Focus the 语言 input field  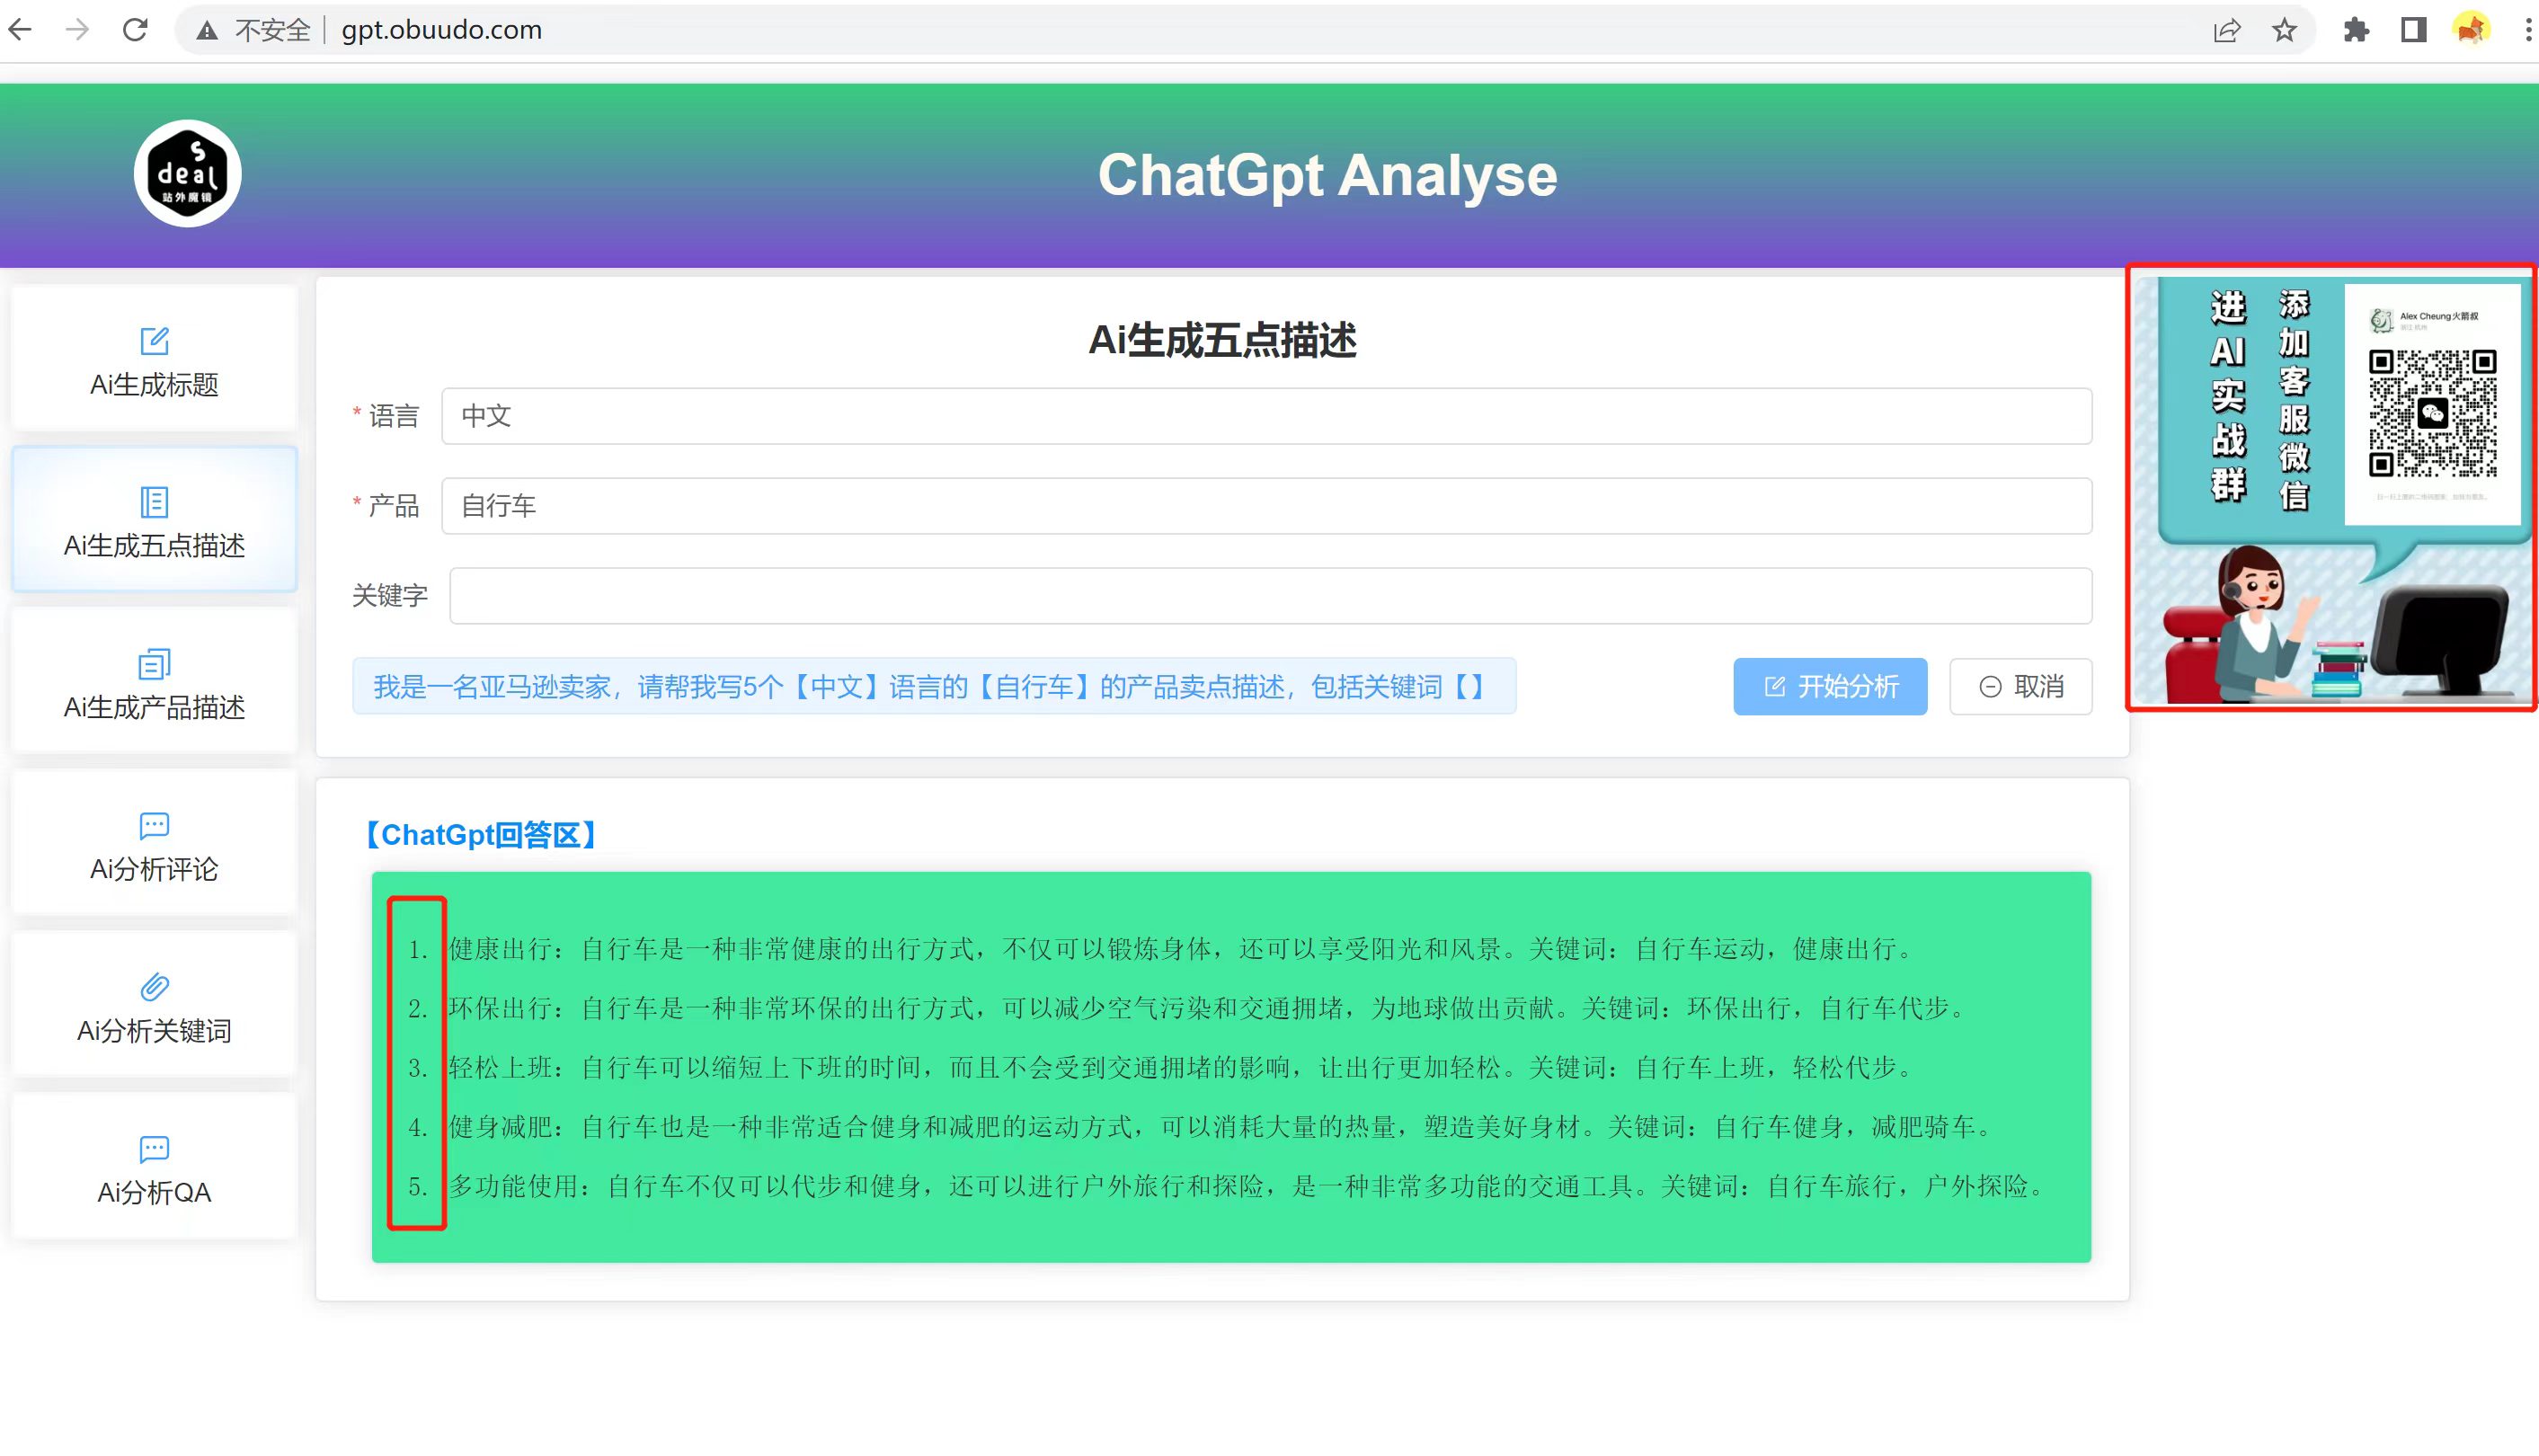1267,416
